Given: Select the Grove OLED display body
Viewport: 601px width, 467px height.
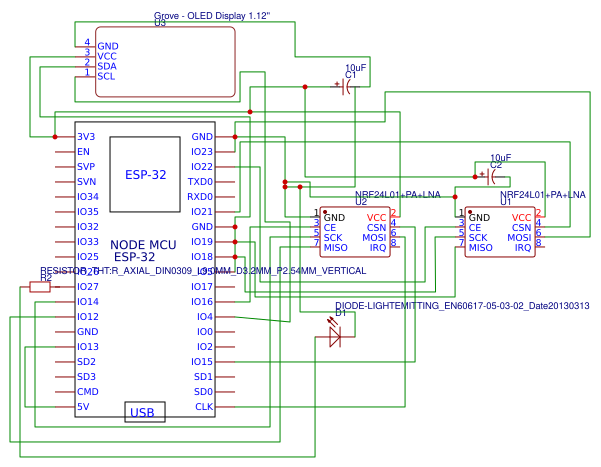Looking at the screenshot, I should tap(165, 62).
